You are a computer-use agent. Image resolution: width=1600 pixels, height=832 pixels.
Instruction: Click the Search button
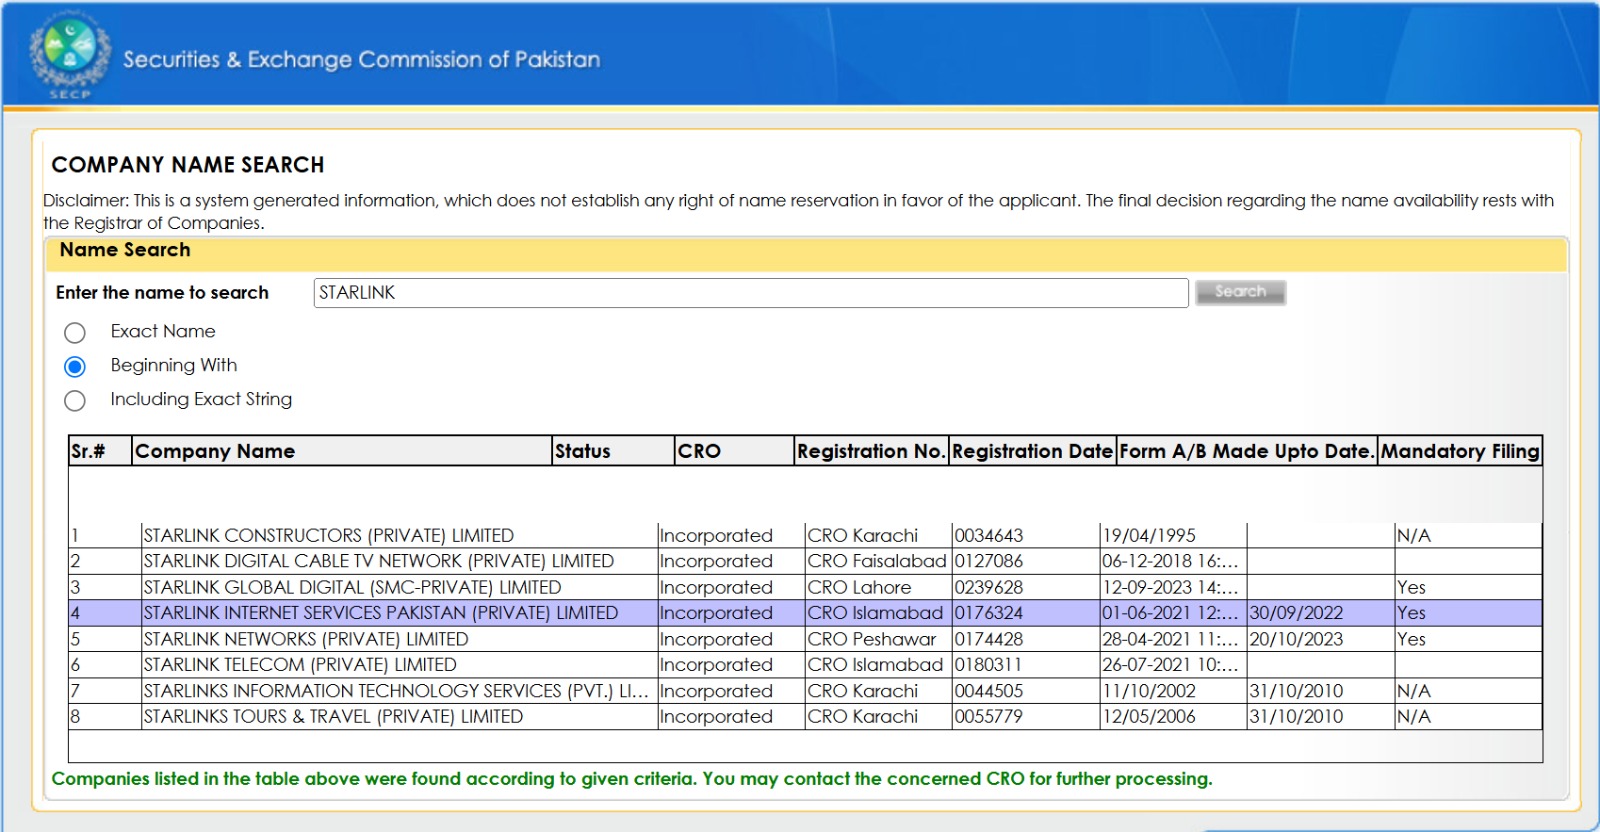(x=1240, y=292)
